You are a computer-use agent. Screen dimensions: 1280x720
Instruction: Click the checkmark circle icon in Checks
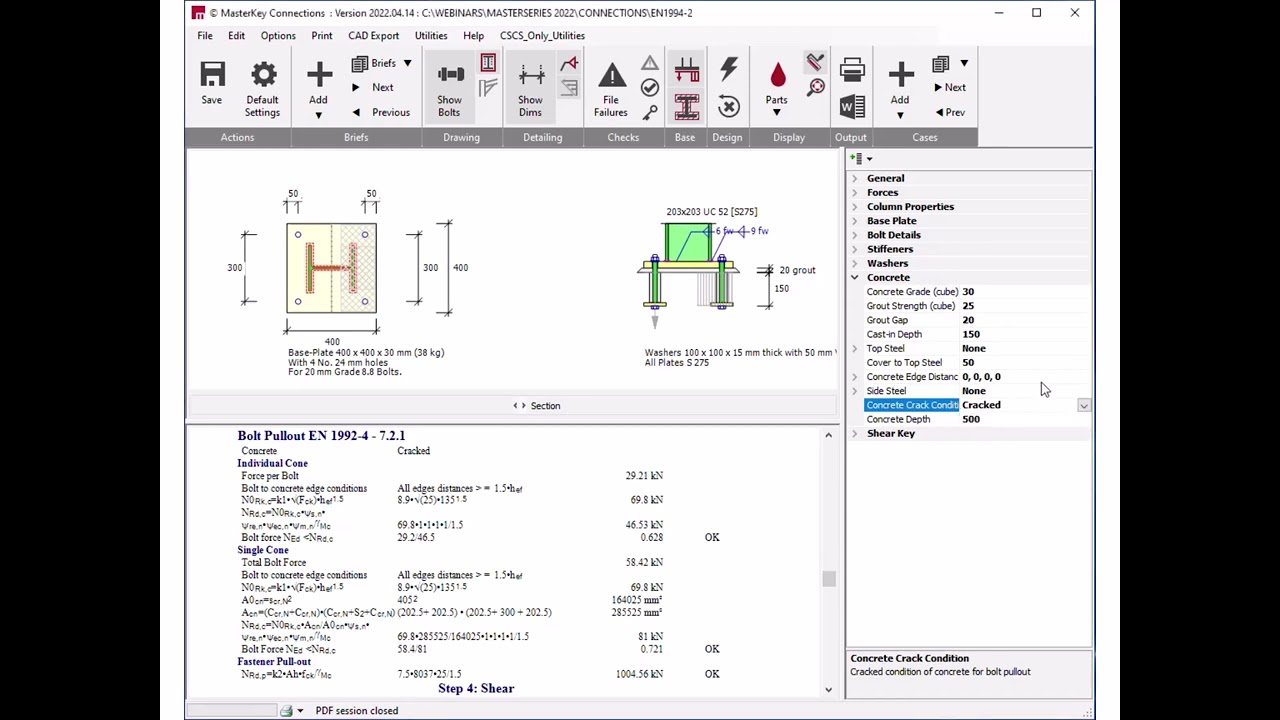pyautogui.click(x=650, y=88)
